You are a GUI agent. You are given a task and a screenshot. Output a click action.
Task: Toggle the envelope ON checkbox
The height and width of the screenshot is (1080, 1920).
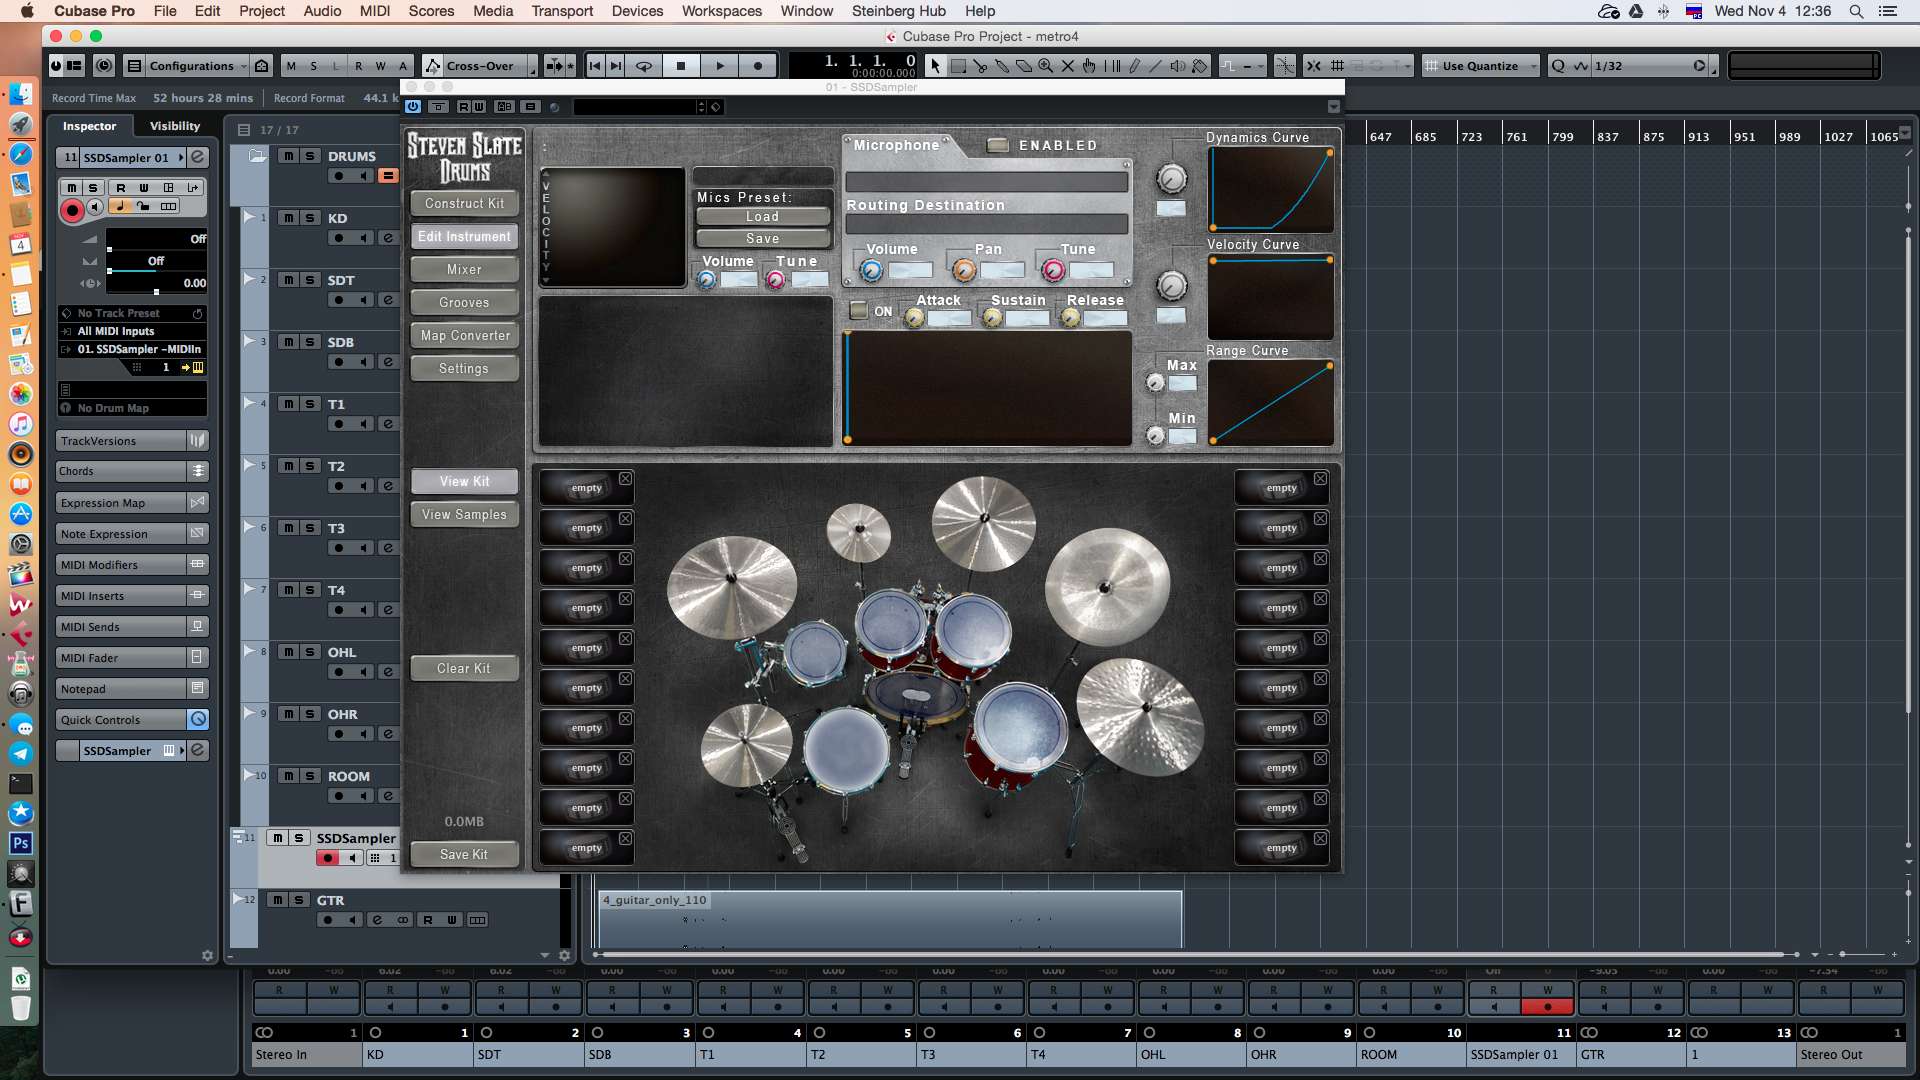tap(858, 311)
